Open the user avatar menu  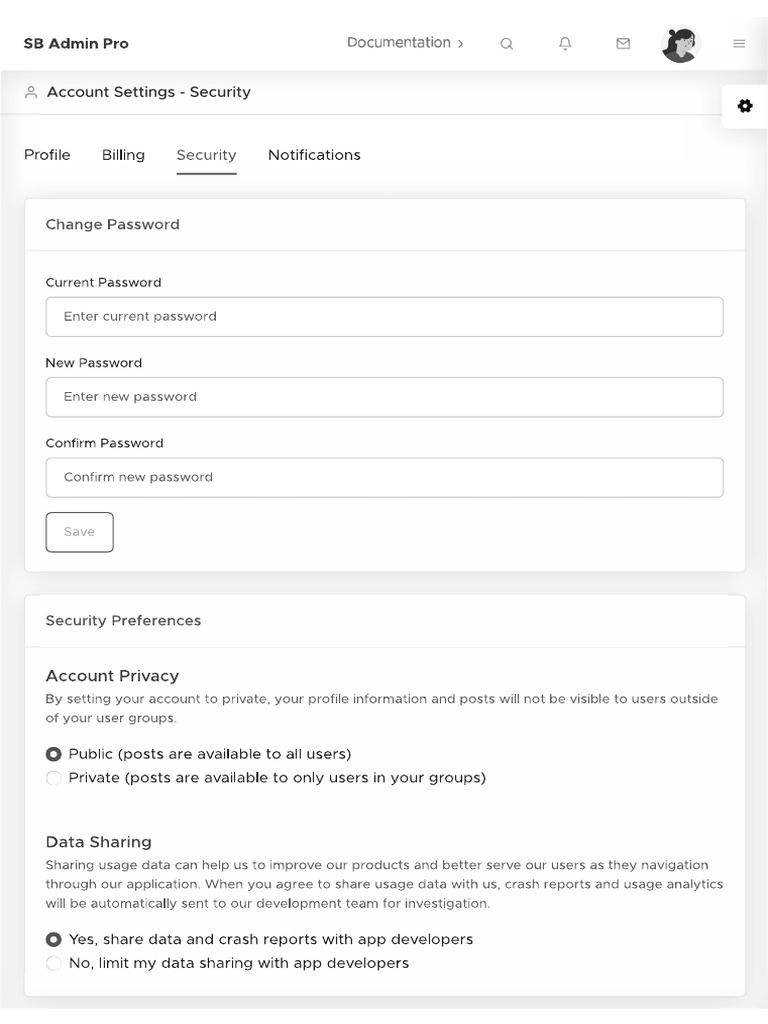[x=680, y=44]
